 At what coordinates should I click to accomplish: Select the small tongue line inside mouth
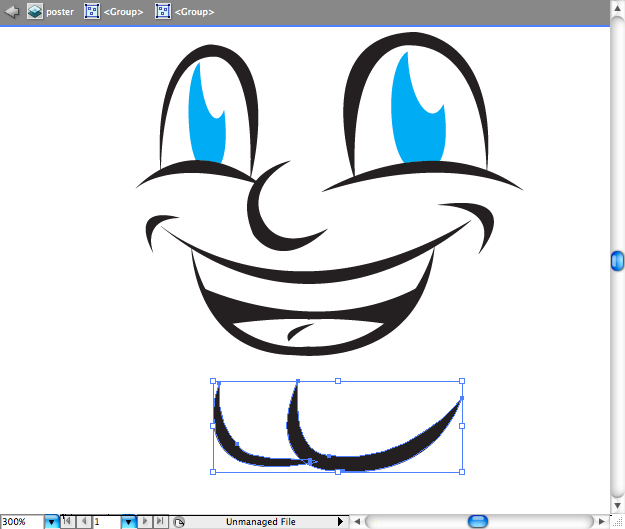297,330
